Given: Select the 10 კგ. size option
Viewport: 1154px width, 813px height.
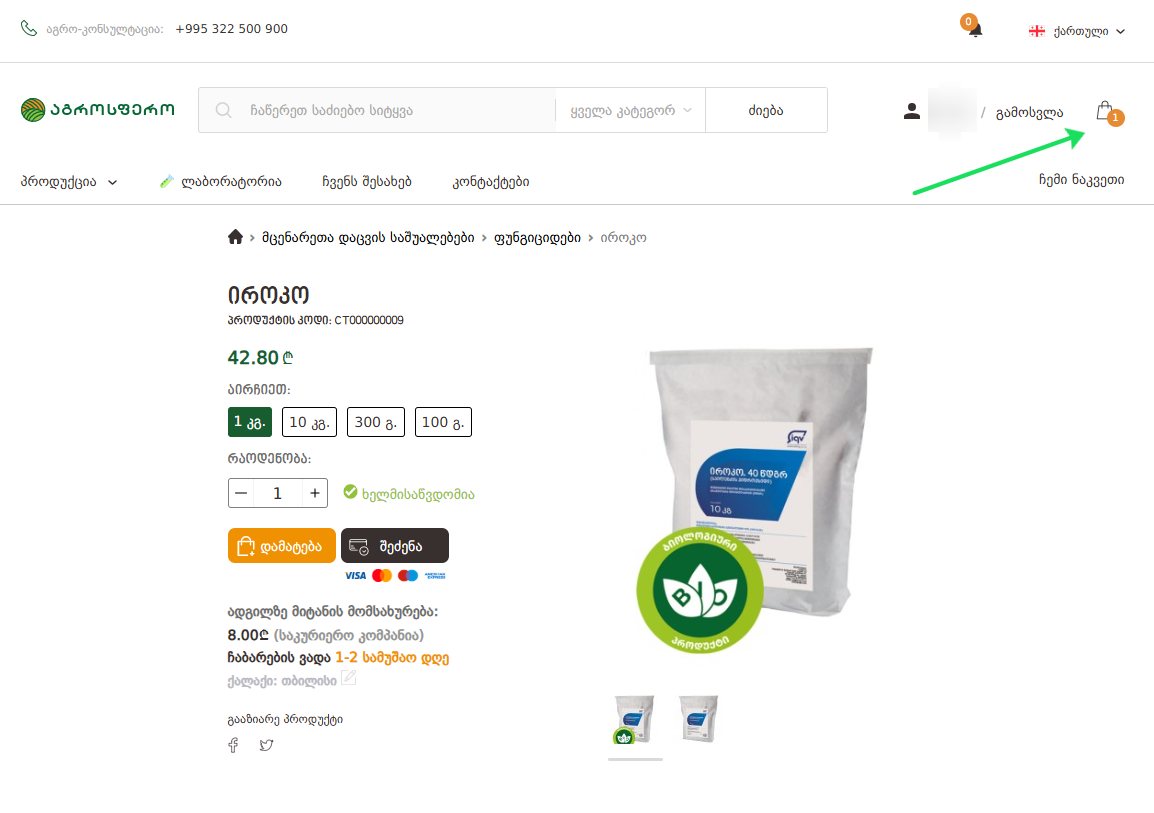Looking at the screenshot, I should pyautogui.click(x=309, y=422).
